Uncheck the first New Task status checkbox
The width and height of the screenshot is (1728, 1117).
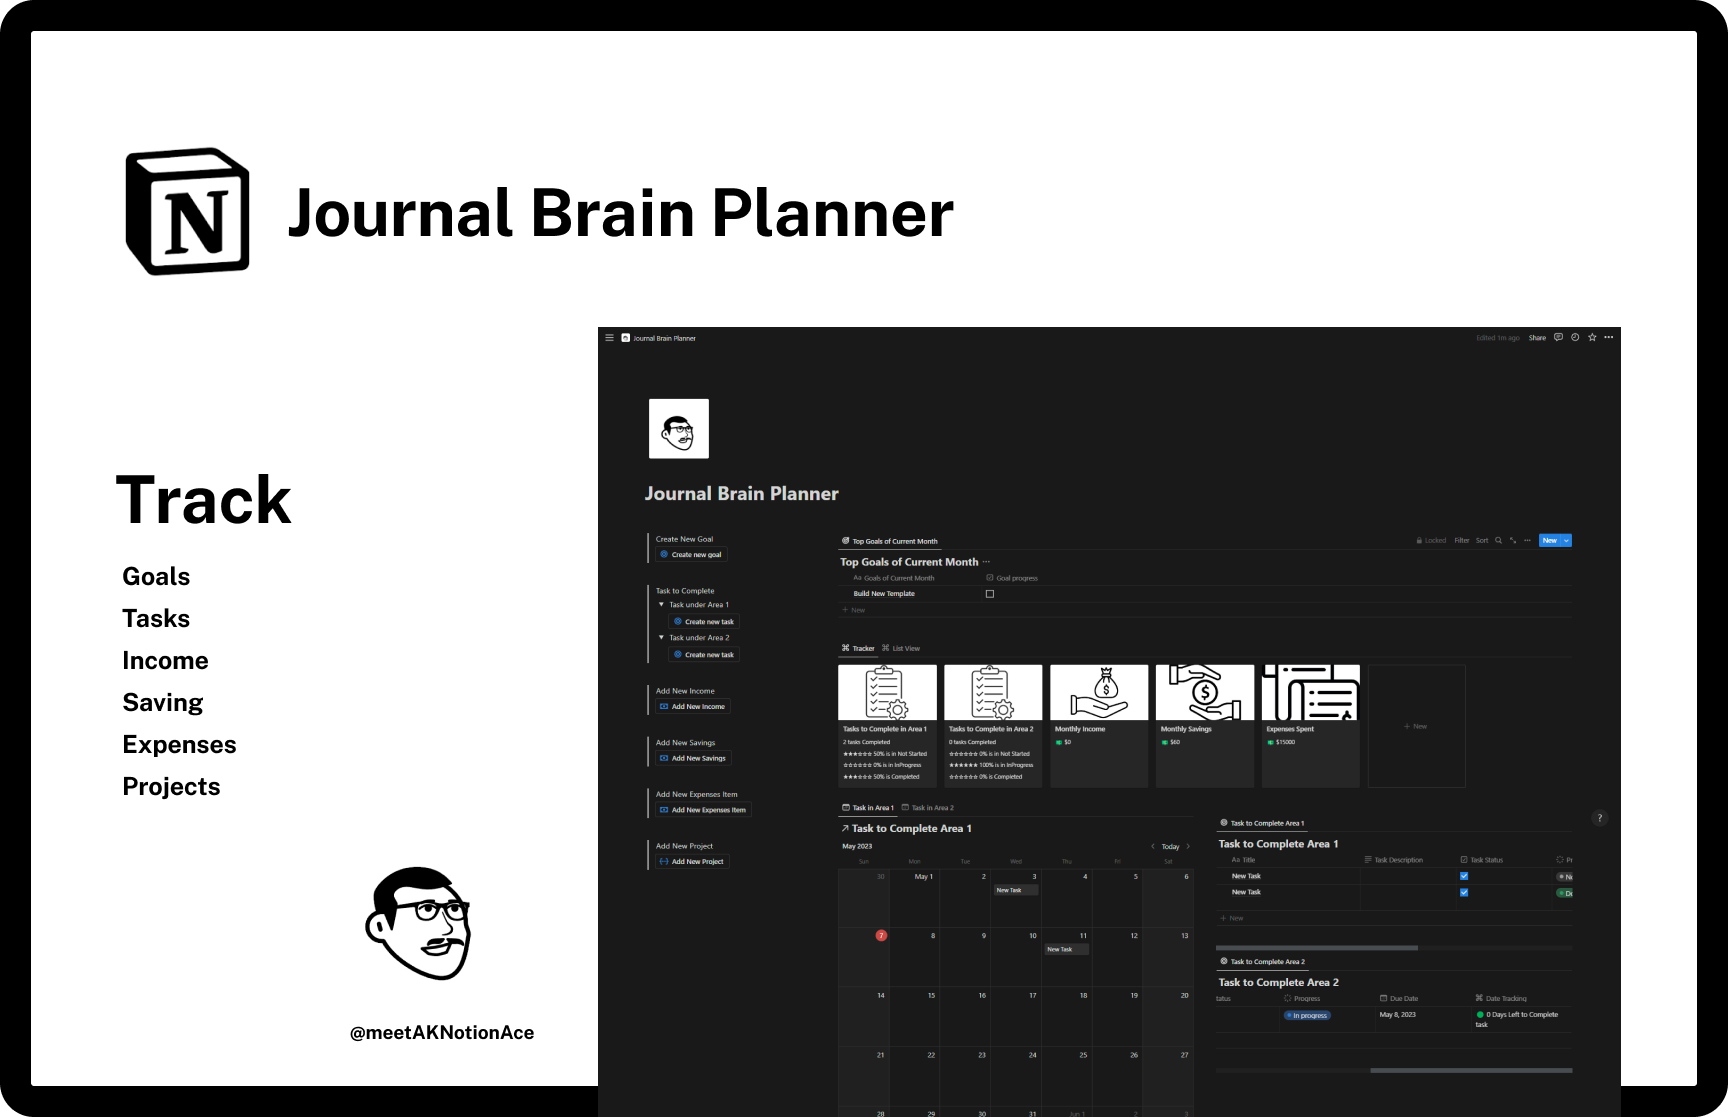click(x=1464, y=875)
